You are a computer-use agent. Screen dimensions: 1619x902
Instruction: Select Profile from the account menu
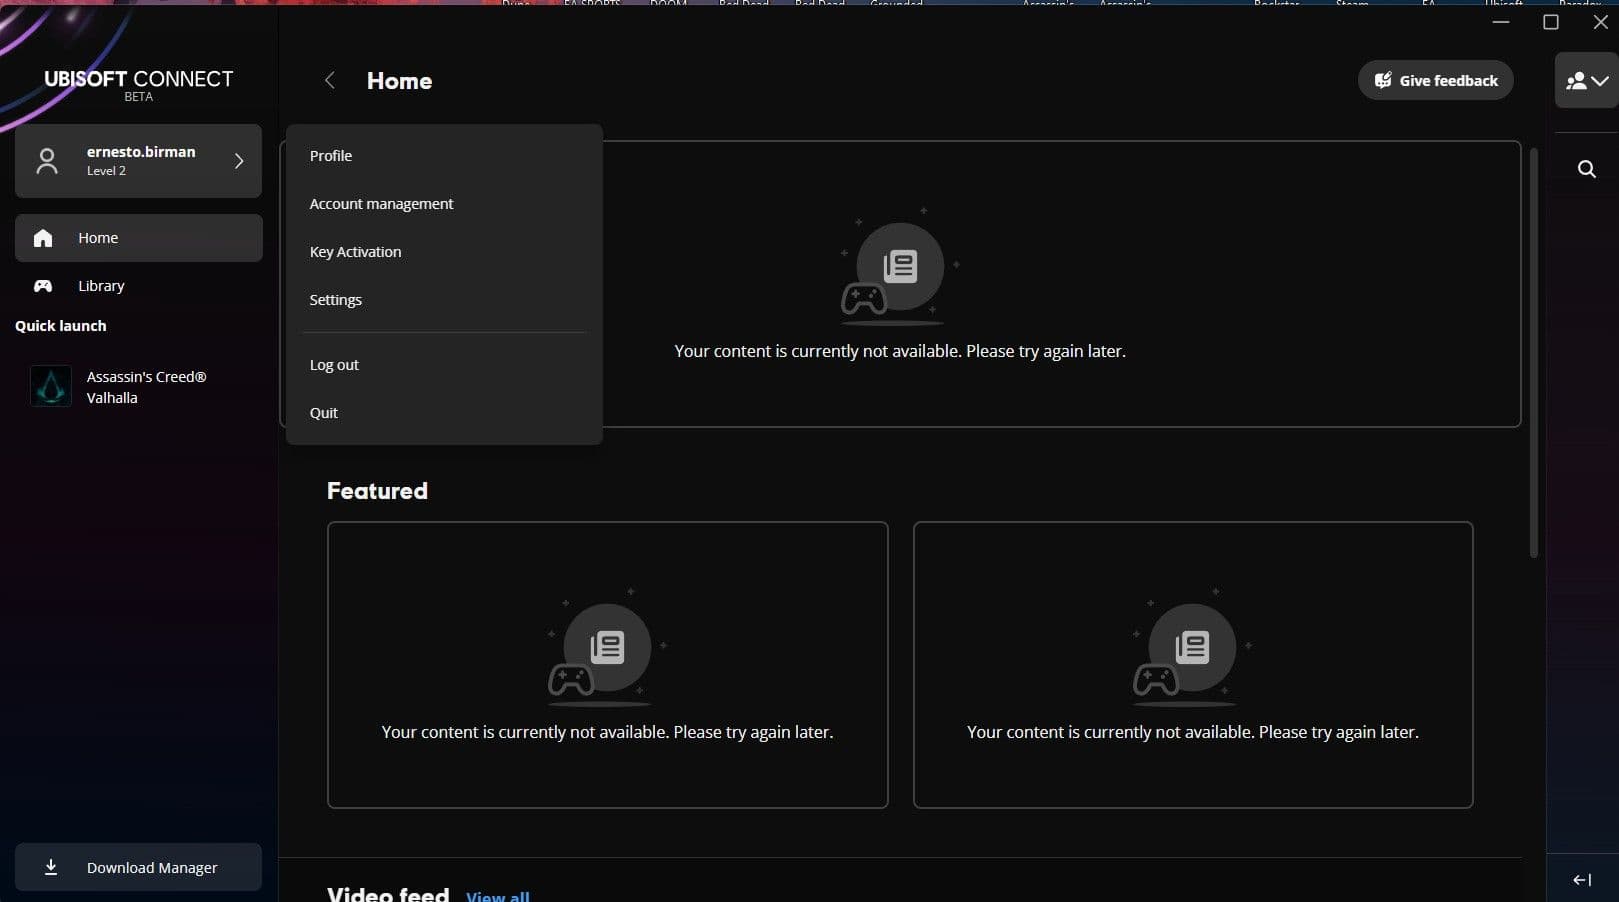point(331,156)
